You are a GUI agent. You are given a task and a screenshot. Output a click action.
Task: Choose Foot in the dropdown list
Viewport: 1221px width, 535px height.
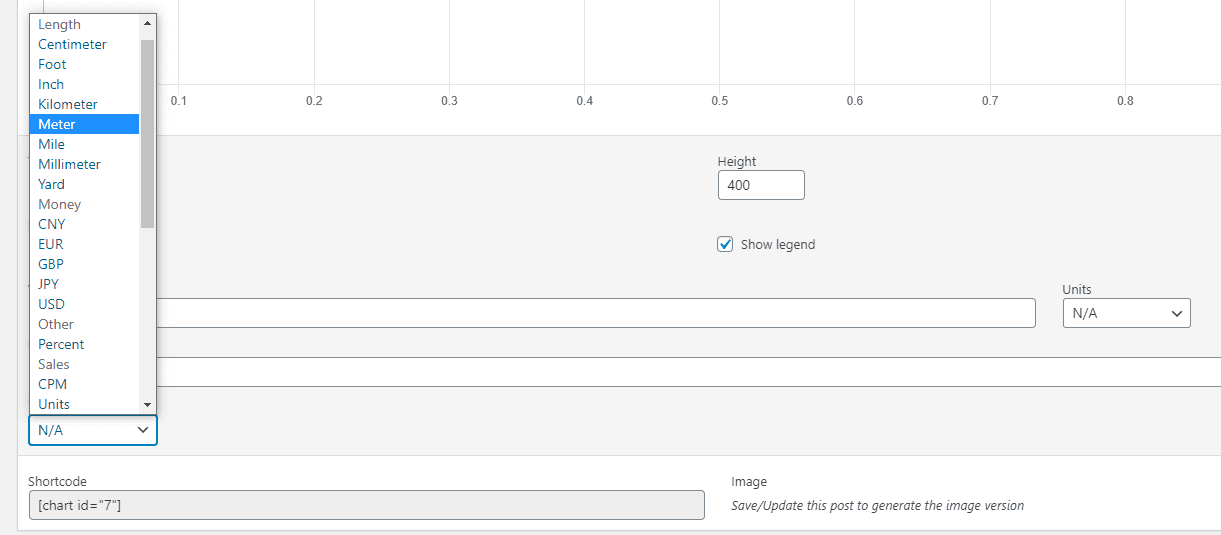[52, 64]
